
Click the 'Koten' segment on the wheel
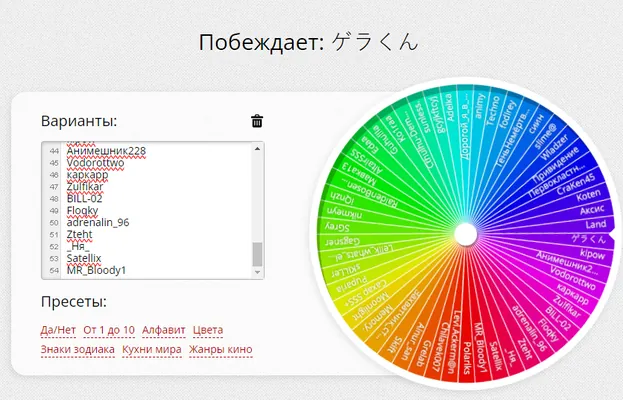tap(588, 195)
